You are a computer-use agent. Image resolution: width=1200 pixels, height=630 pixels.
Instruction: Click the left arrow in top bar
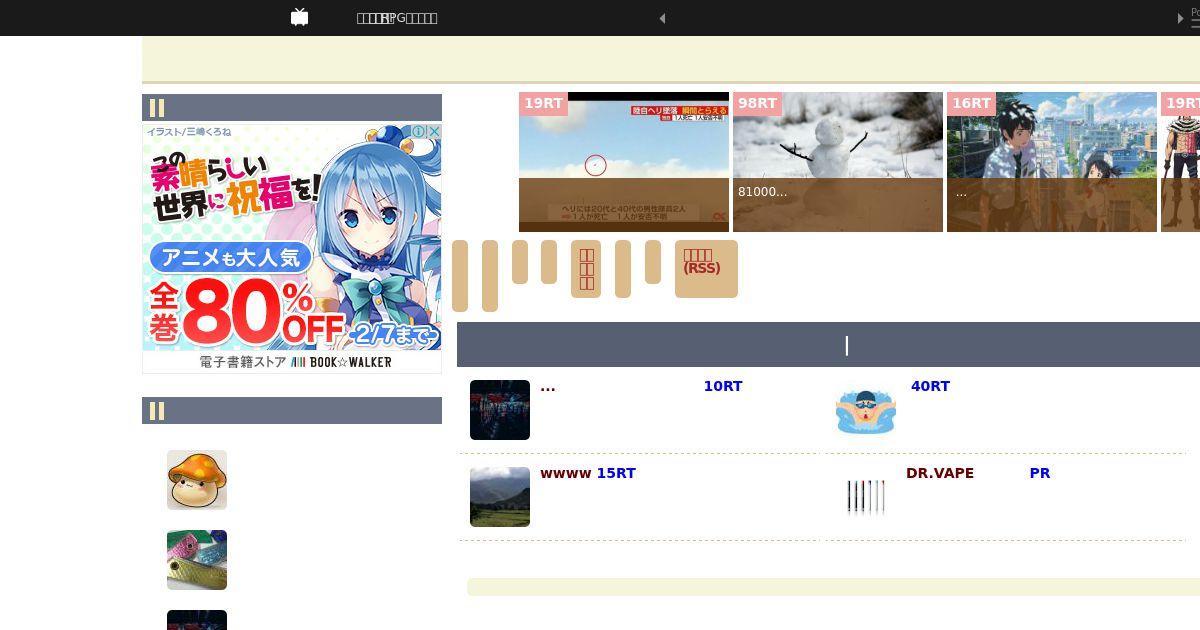point(662,18)
